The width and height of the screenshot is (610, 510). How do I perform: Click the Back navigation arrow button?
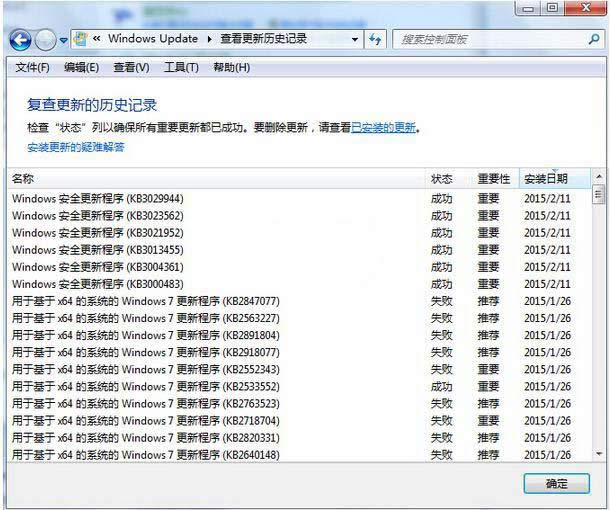pos(20,40)
